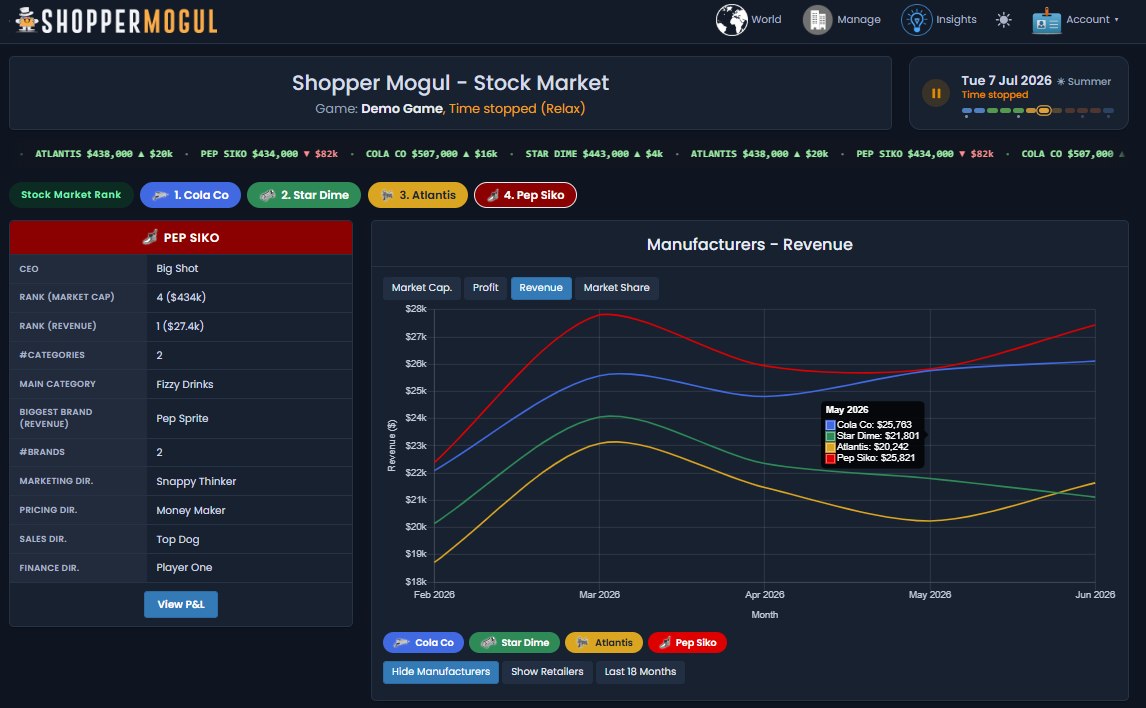Viewport: 1146px width, 708px height.
Task: Click the Pep Siko header icon
Action: click(x=150, y=237)
